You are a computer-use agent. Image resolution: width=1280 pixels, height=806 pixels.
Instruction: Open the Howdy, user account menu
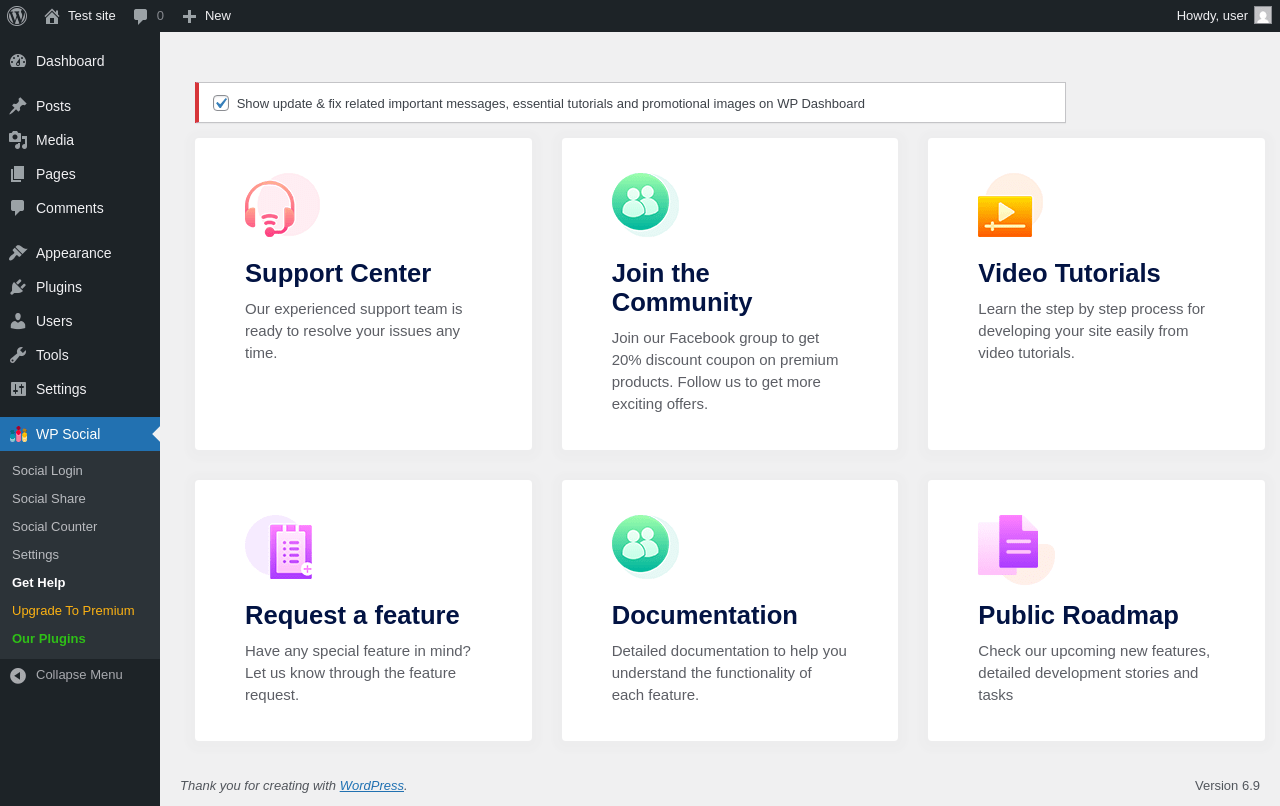[1211, 16]
